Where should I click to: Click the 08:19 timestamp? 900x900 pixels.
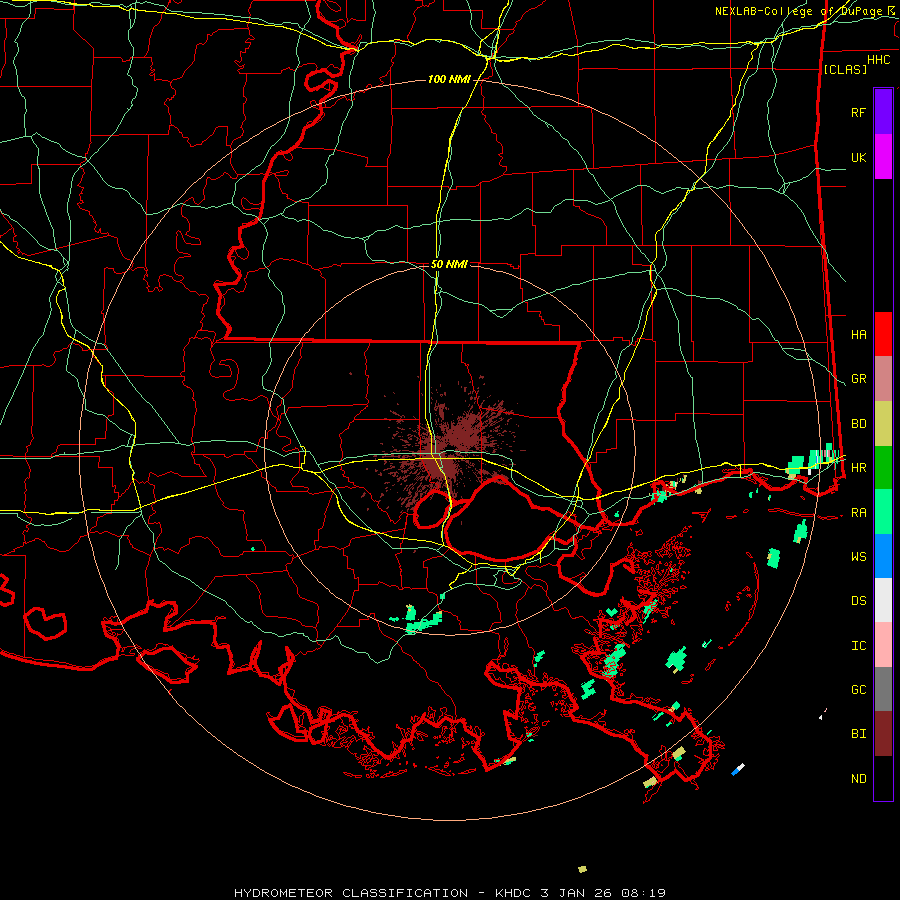tap(642, 893)
